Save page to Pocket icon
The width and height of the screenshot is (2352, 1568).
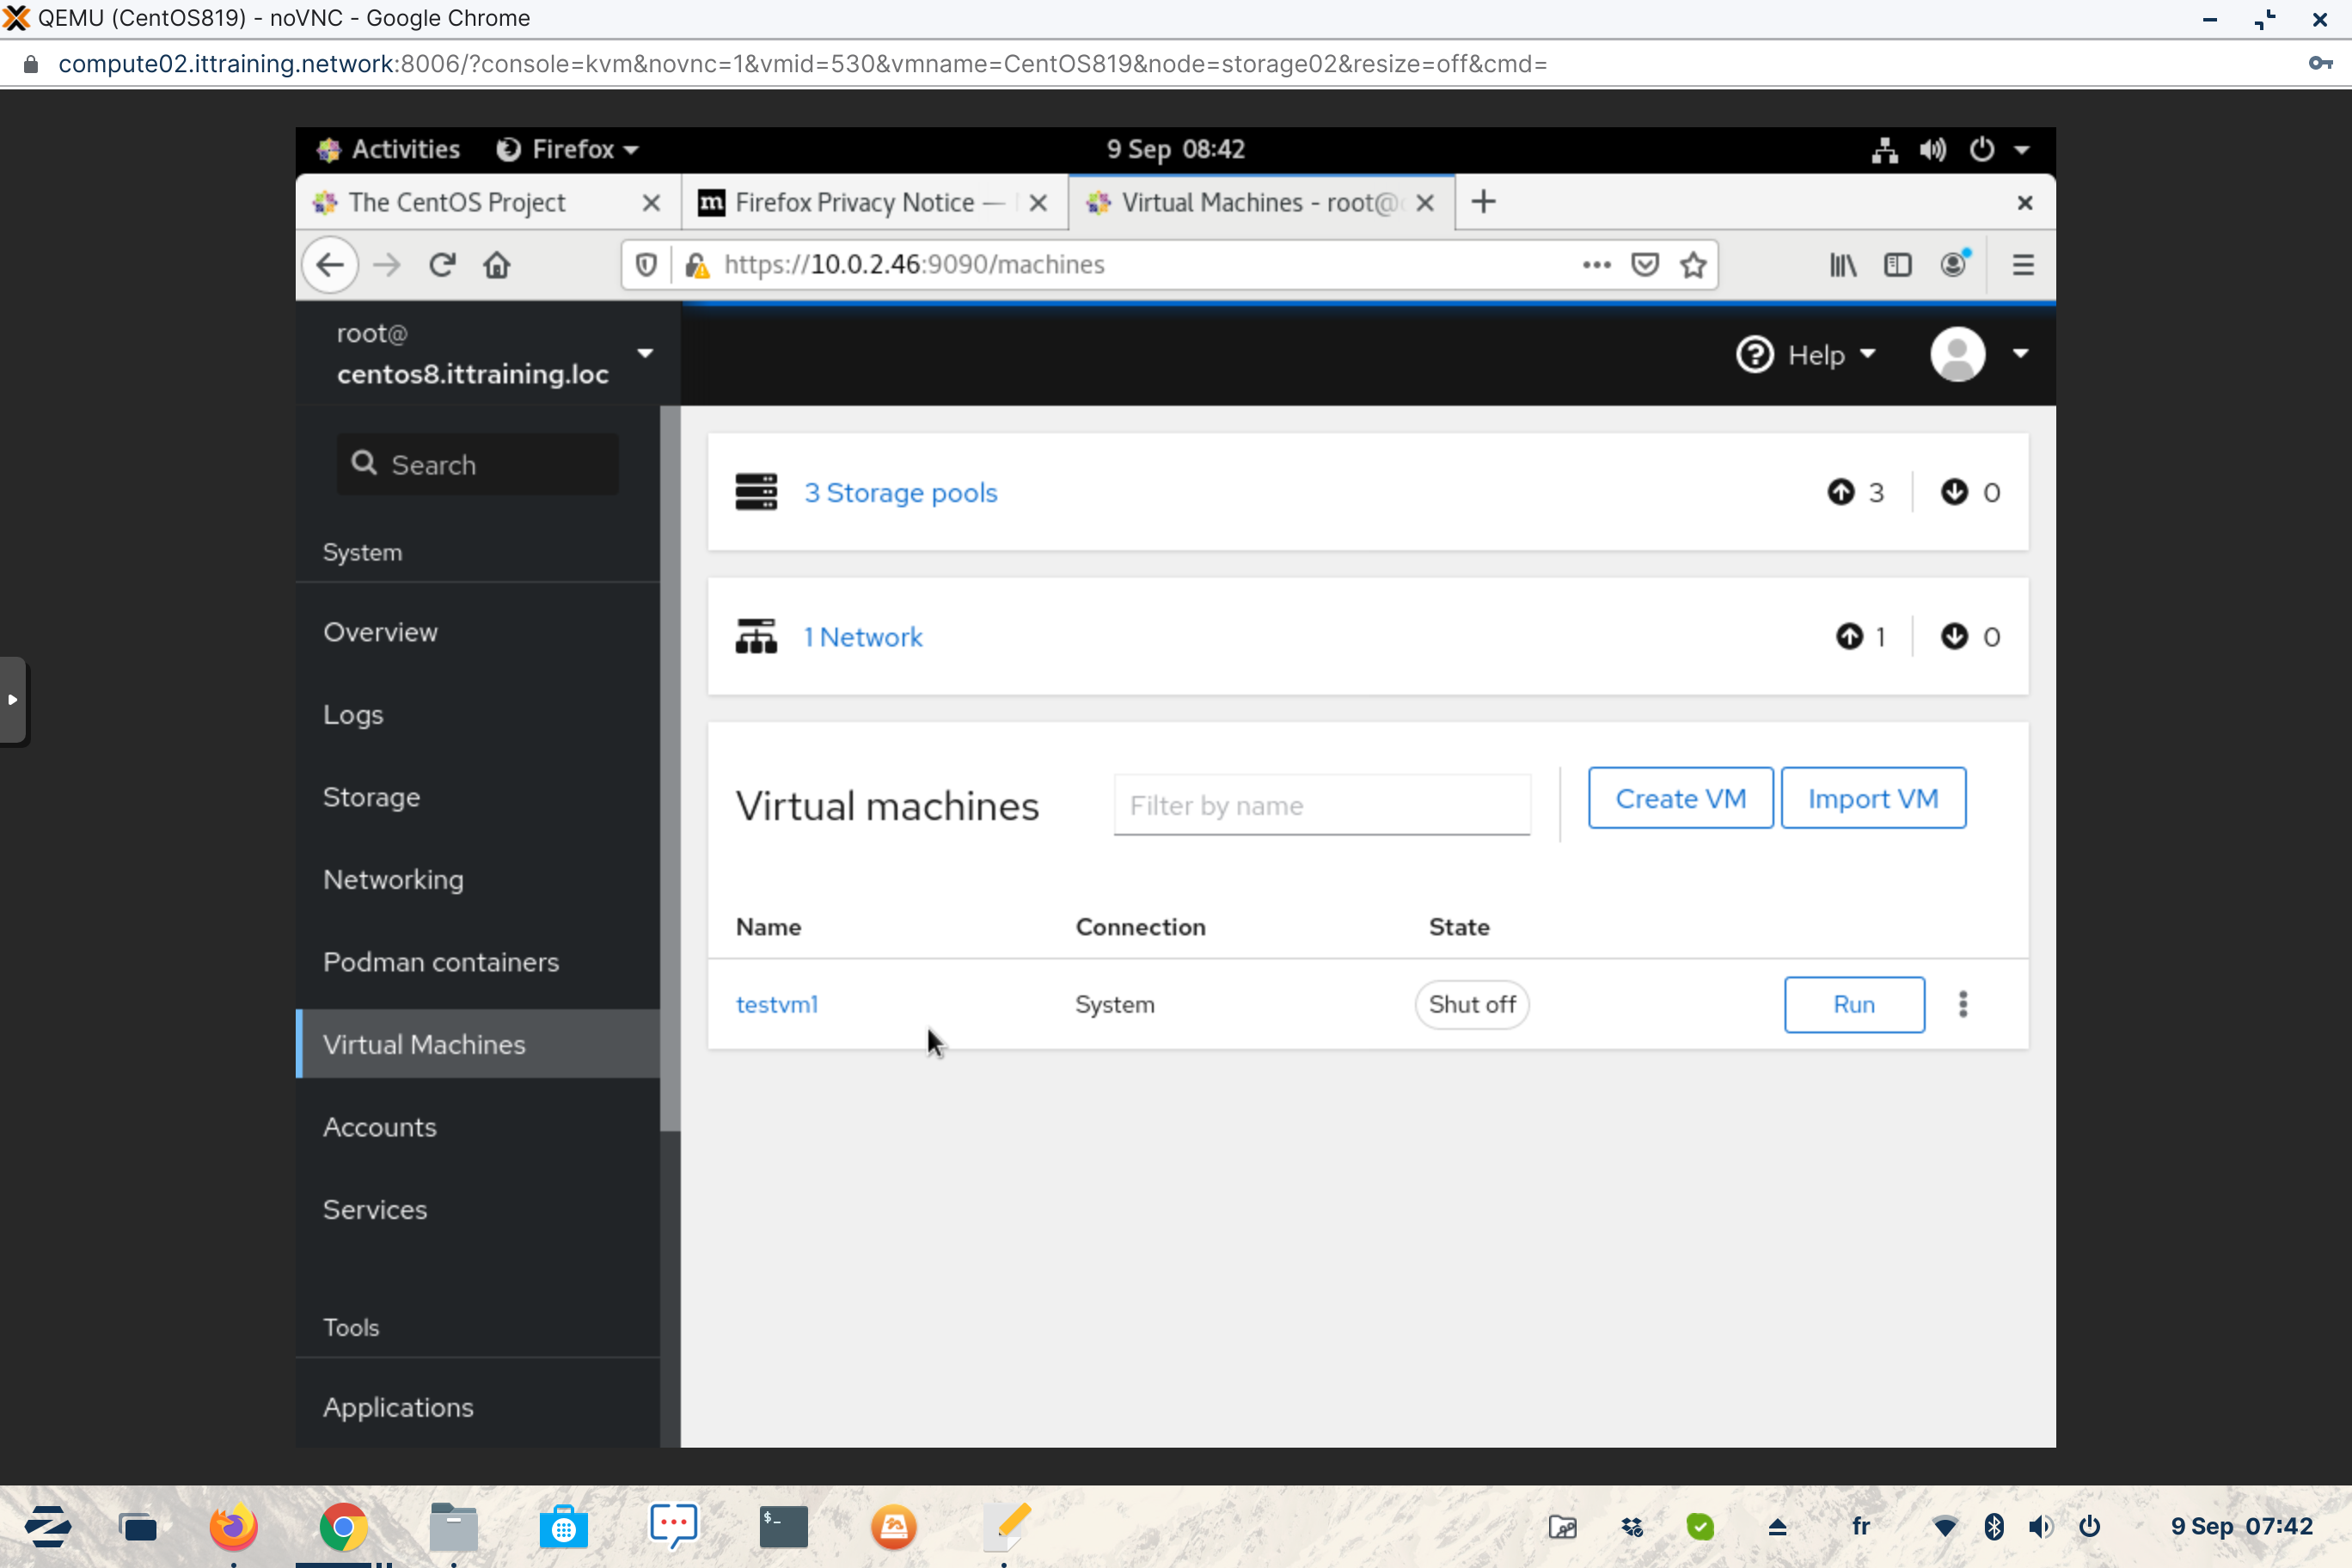pyautogui.click(x=1645, y=265)
